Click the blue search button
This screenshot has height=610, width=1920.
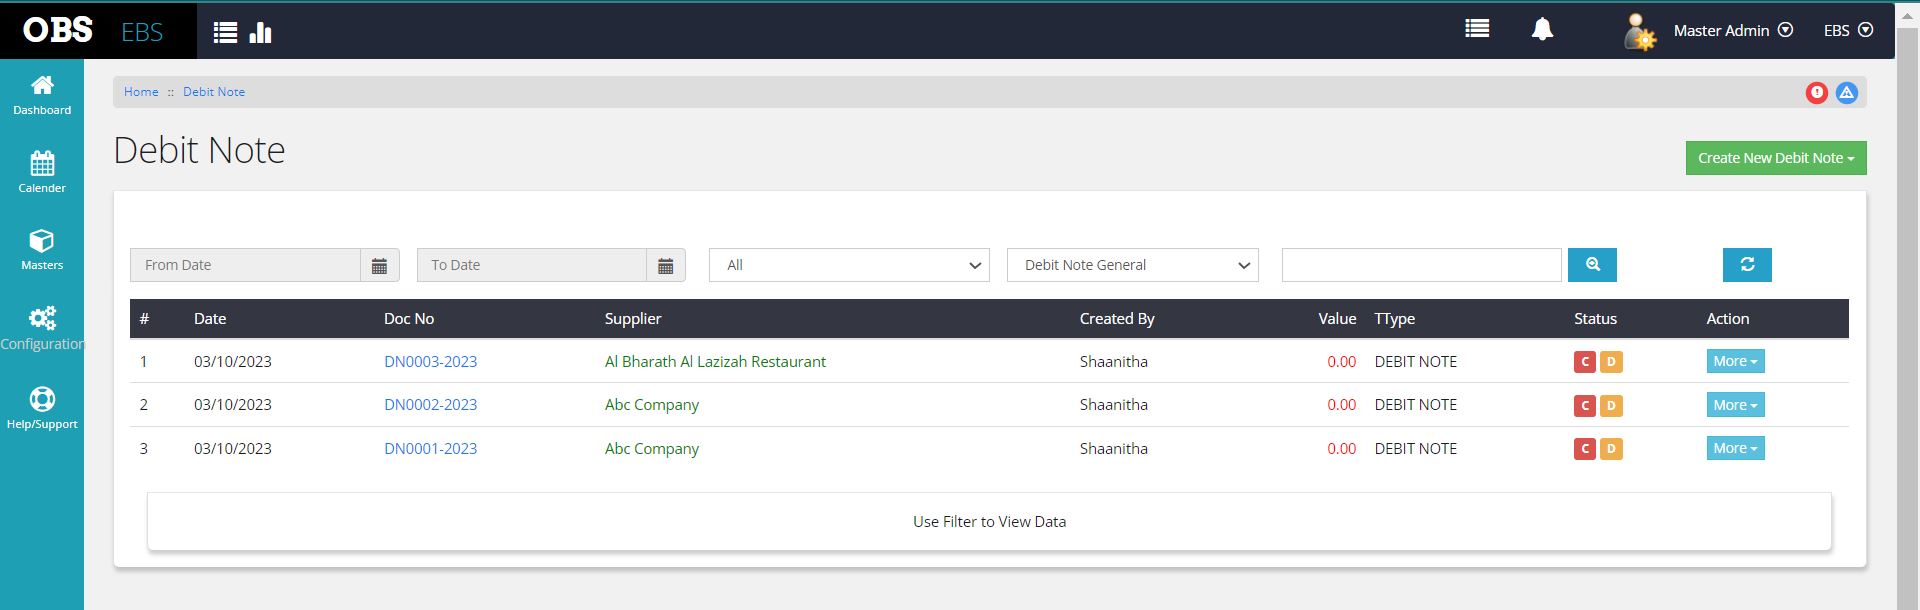(x=1592, y=265)
